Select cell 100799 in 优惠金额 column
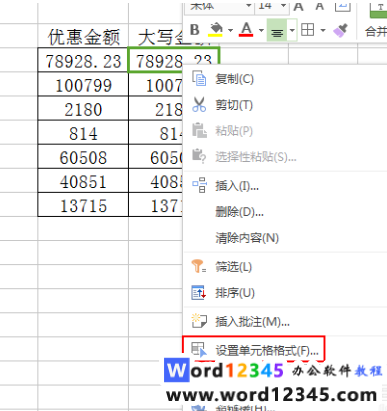The width and height of the screenshot is (387, 411). (x=83, y=84)
